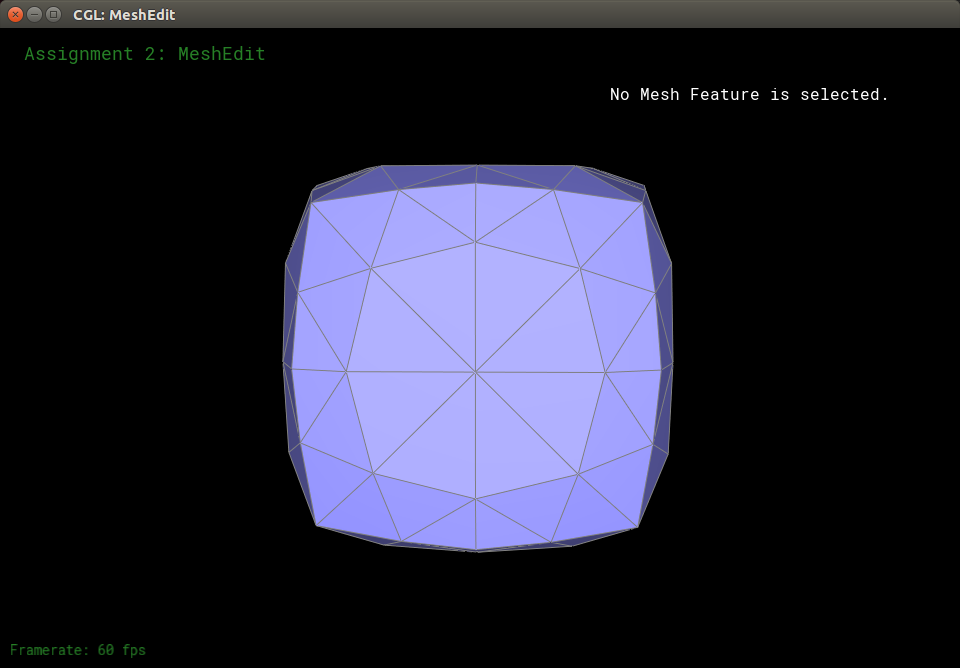
Task: Close the MeshEdit window
Action: click(15, 14)
